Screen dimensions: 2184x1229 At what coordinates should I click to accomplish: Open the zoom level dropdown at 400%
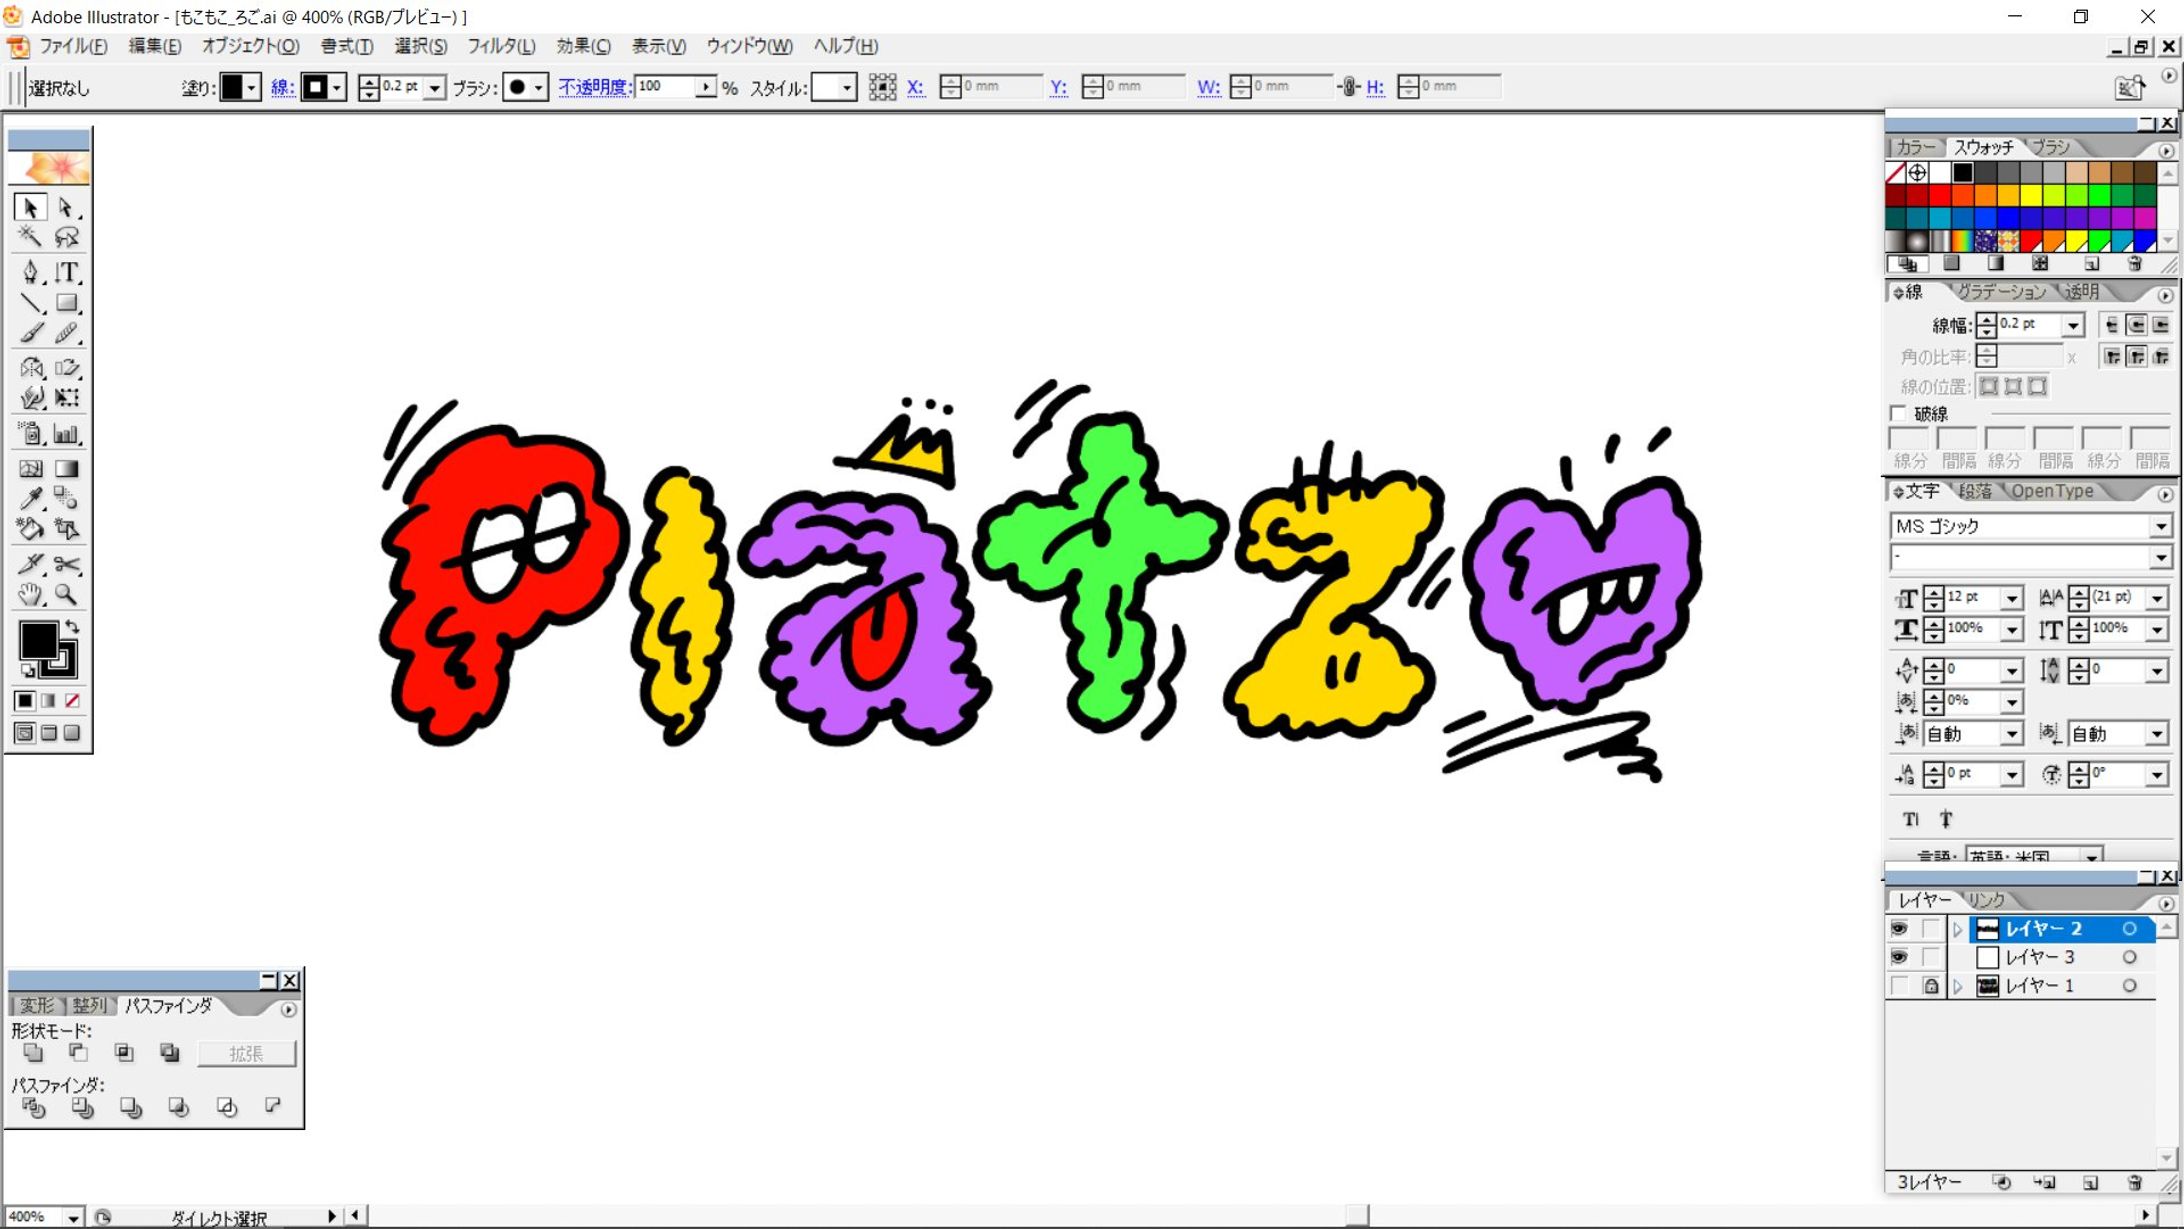pyautogui.click(x=73, y=1217)
